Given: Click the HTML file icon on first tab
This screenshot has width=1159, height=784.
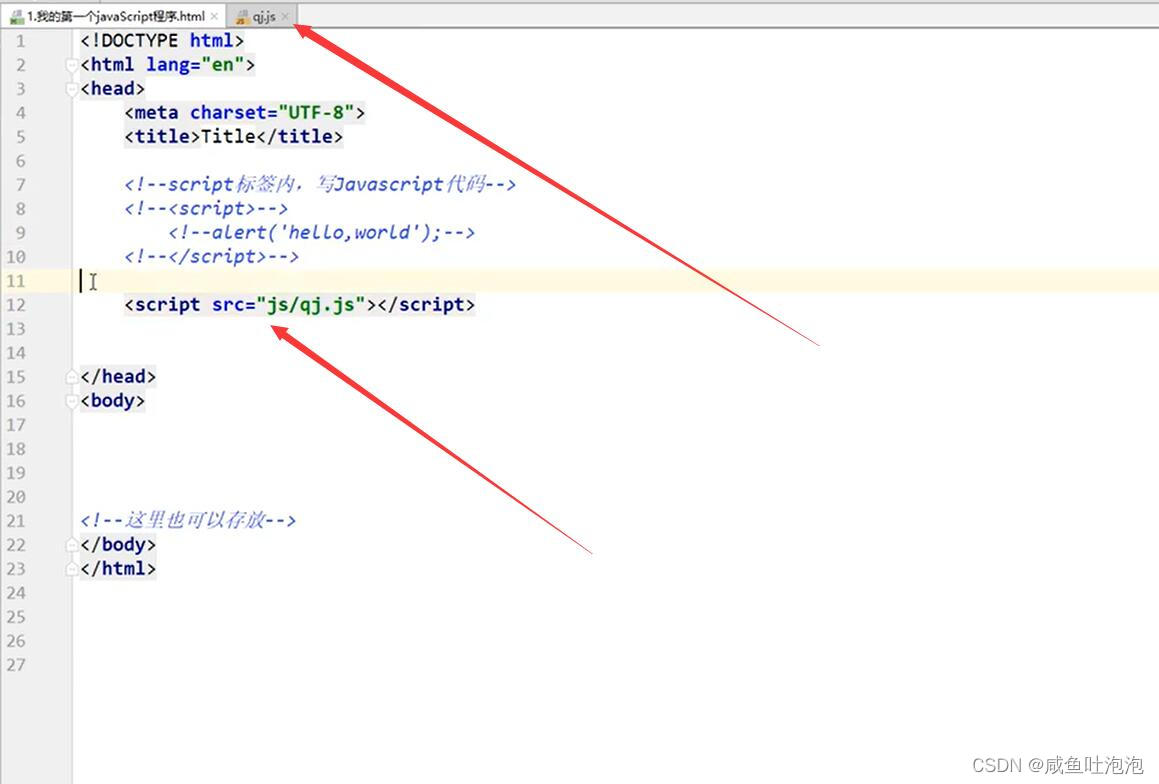Looking at the screenshot, I should (x=17, y=16).
